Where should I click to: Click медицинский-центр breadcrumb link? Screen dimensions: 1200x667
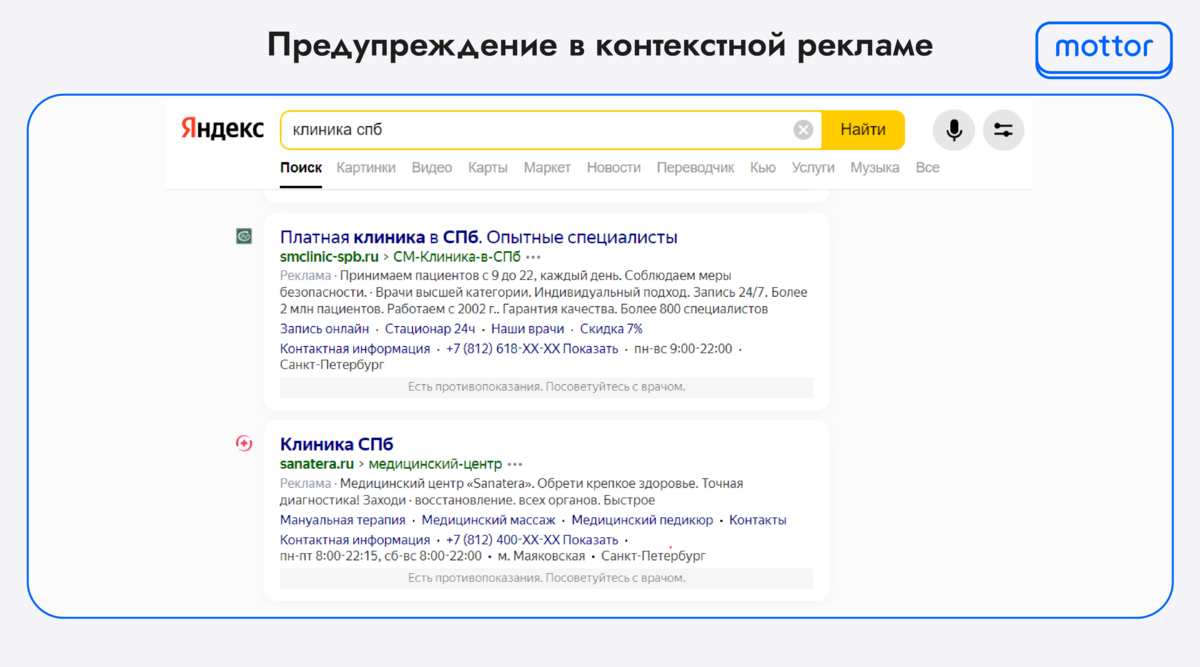[x=435, y=464]
